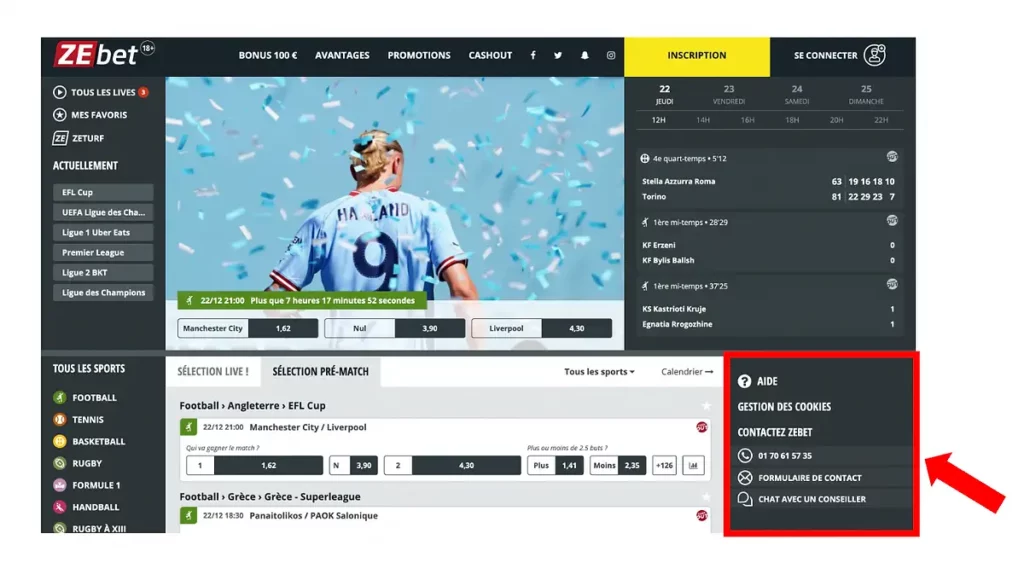Expand more bets with +126
The width and height of the screenshot is (1024, 580).
(664, 465)
